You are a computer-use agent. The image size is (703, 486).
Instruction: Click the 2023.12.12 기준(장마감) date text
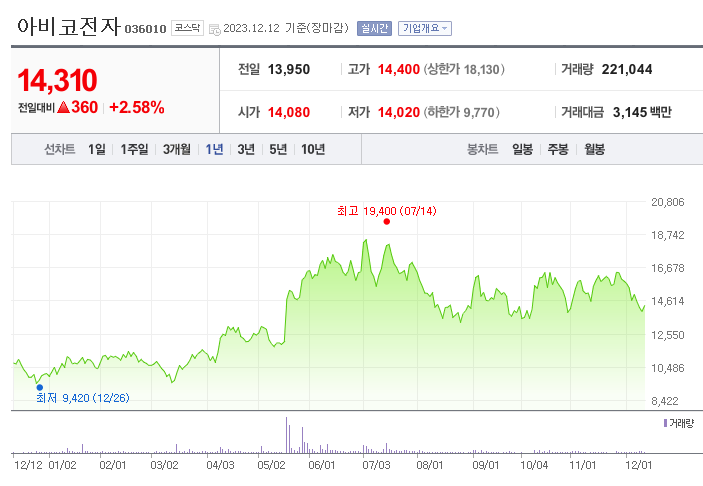pyautogui.click(x=286, y=28)
